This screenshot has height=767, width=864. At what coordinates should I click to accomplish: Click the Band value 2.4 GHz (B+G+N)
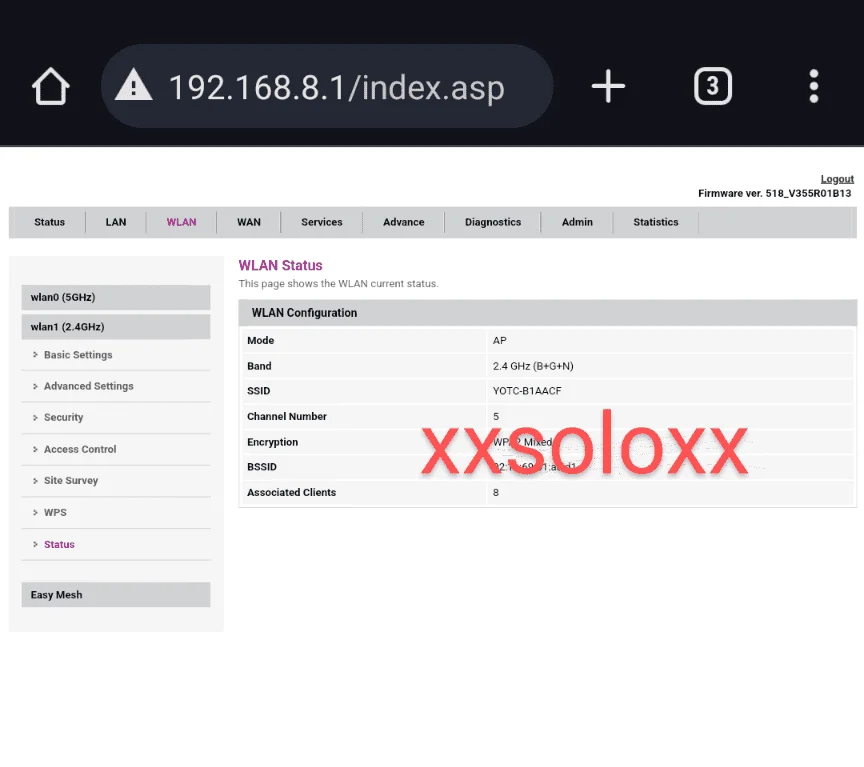tap(533, 366)
